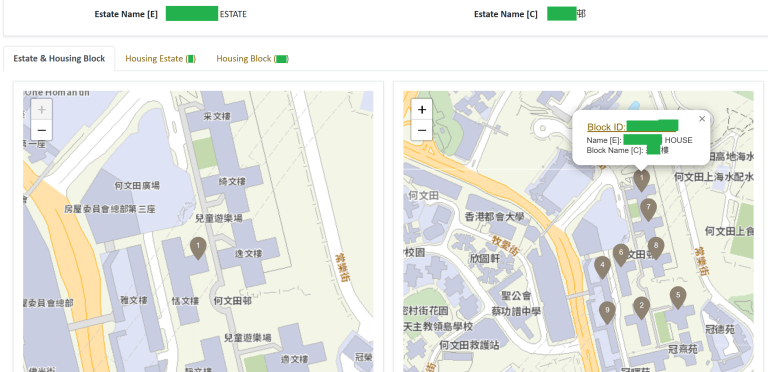Close the Block ID popup
Viewport: 768px width, 372px height.
click(702, 118)
